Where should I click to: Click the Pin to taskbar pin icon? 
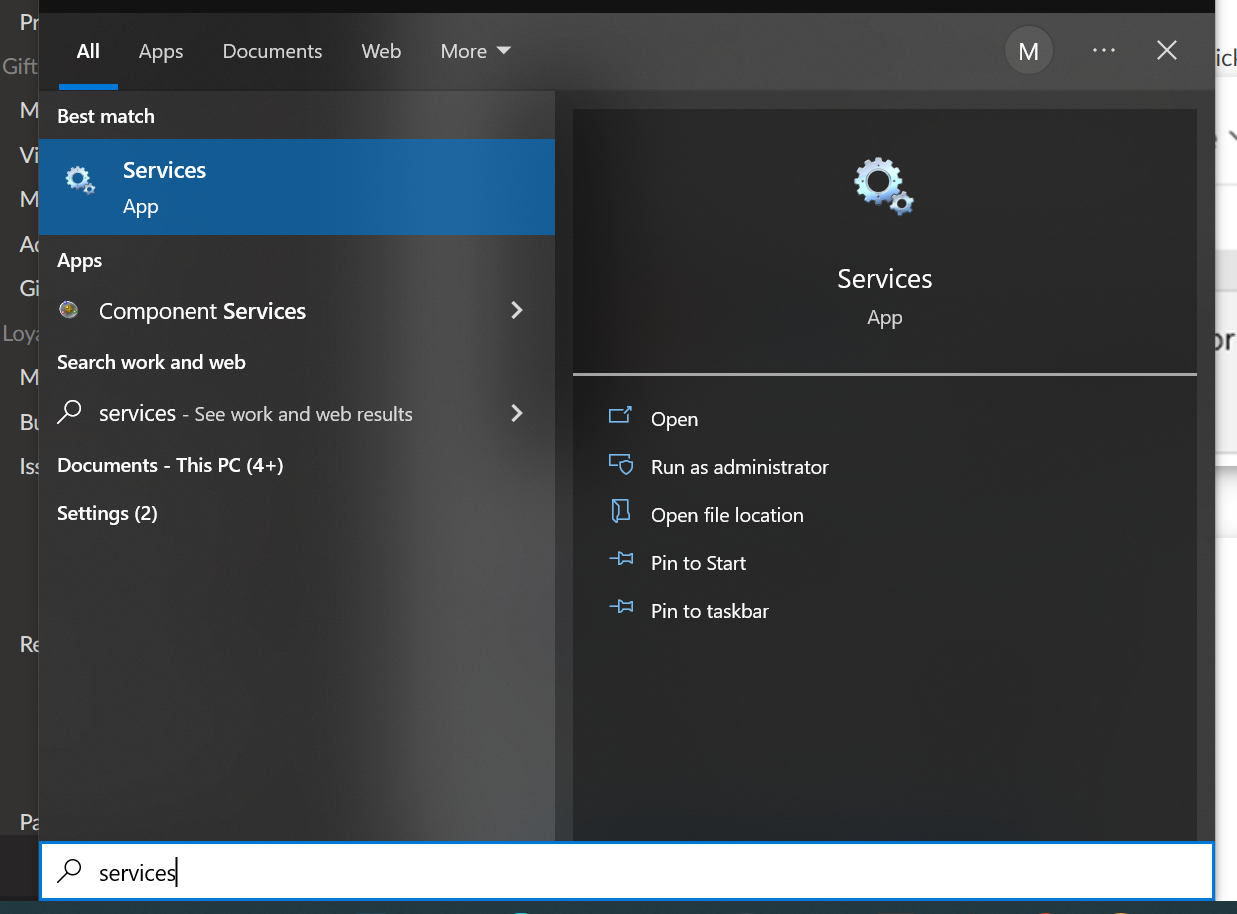[620, 608]
